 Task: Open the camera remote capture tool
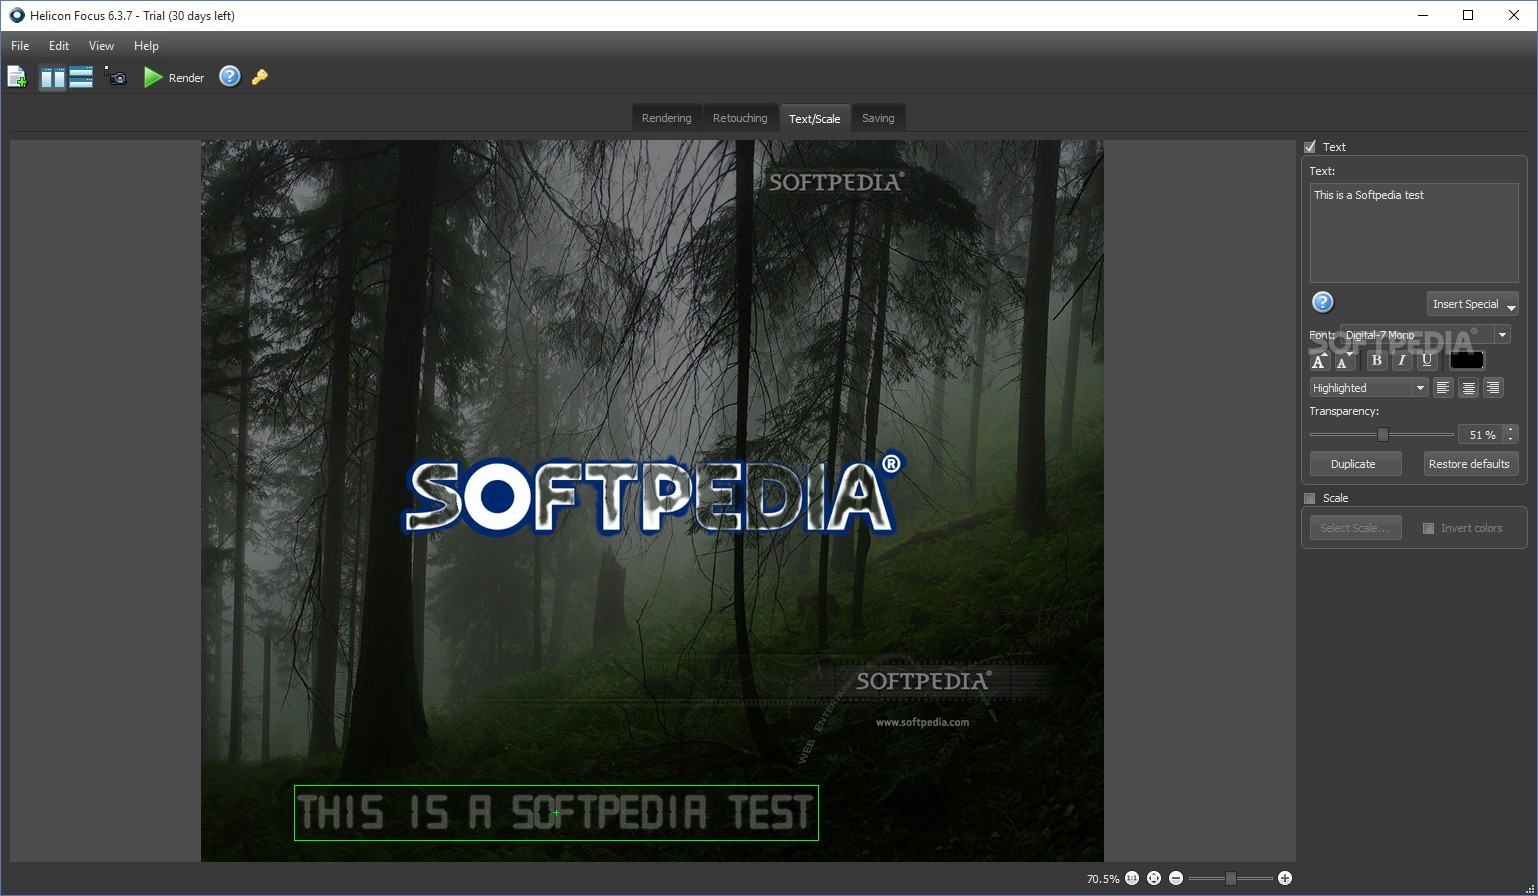116,77
